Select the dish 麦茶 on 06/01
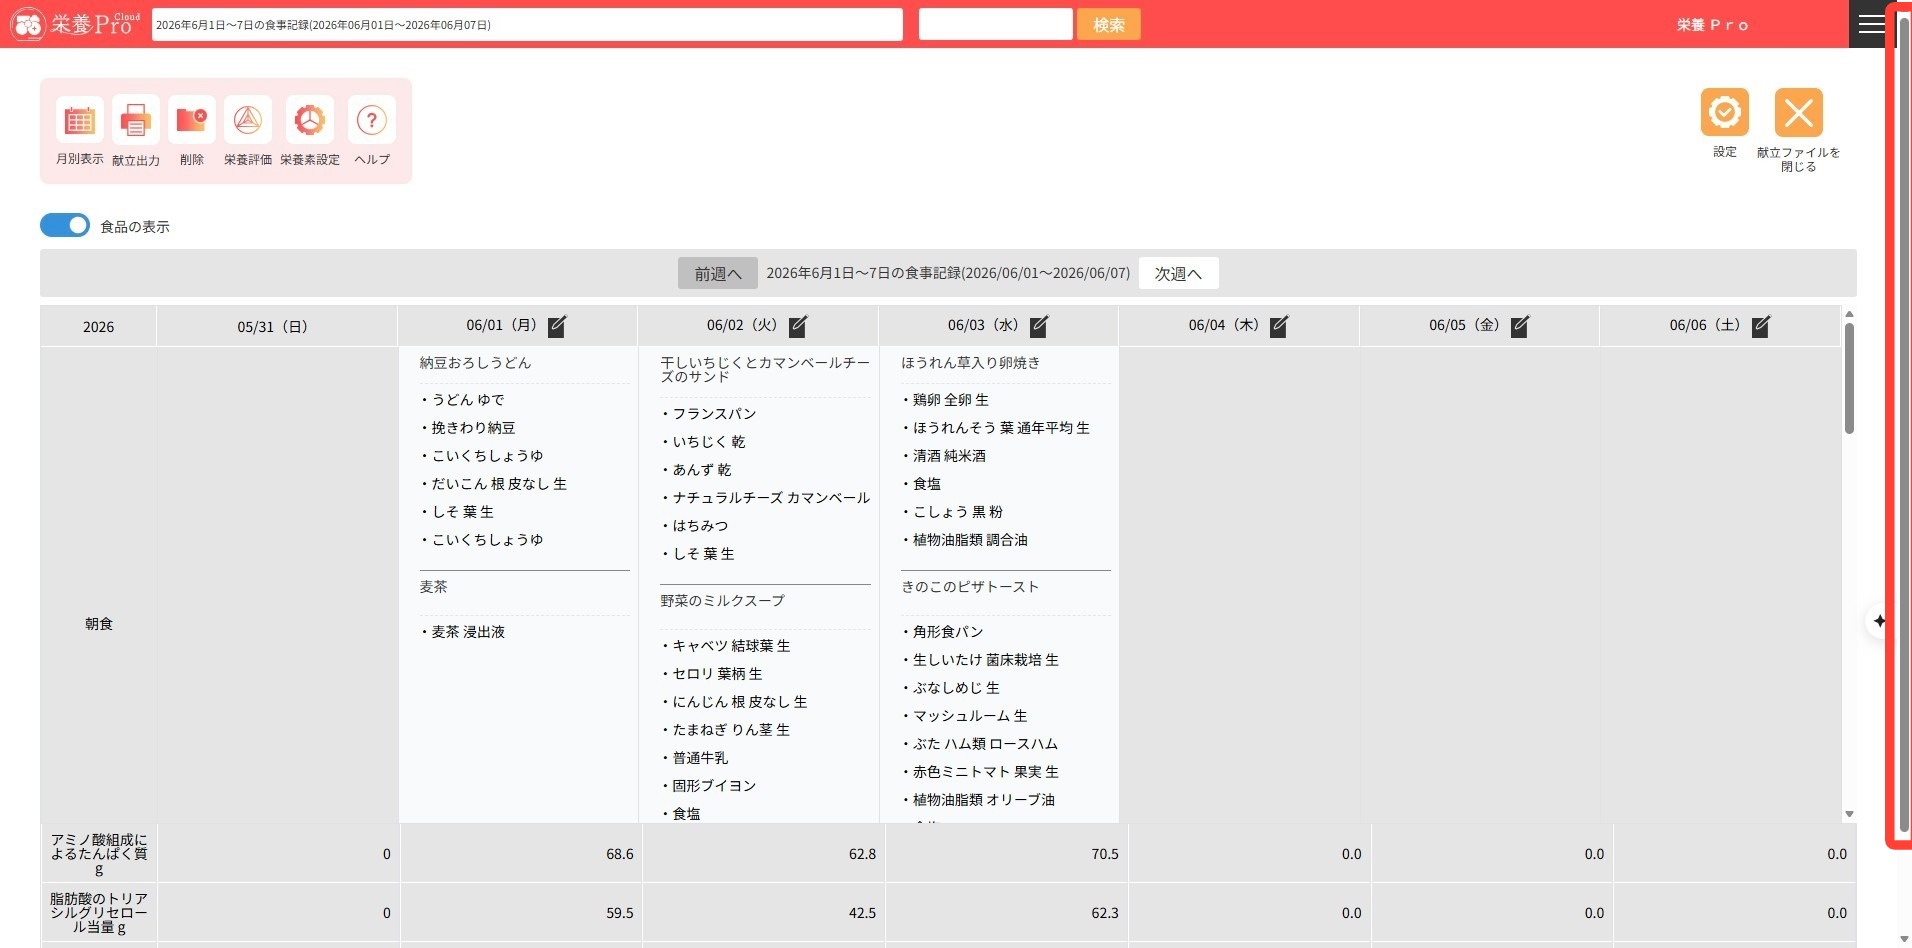 point(433,587)
